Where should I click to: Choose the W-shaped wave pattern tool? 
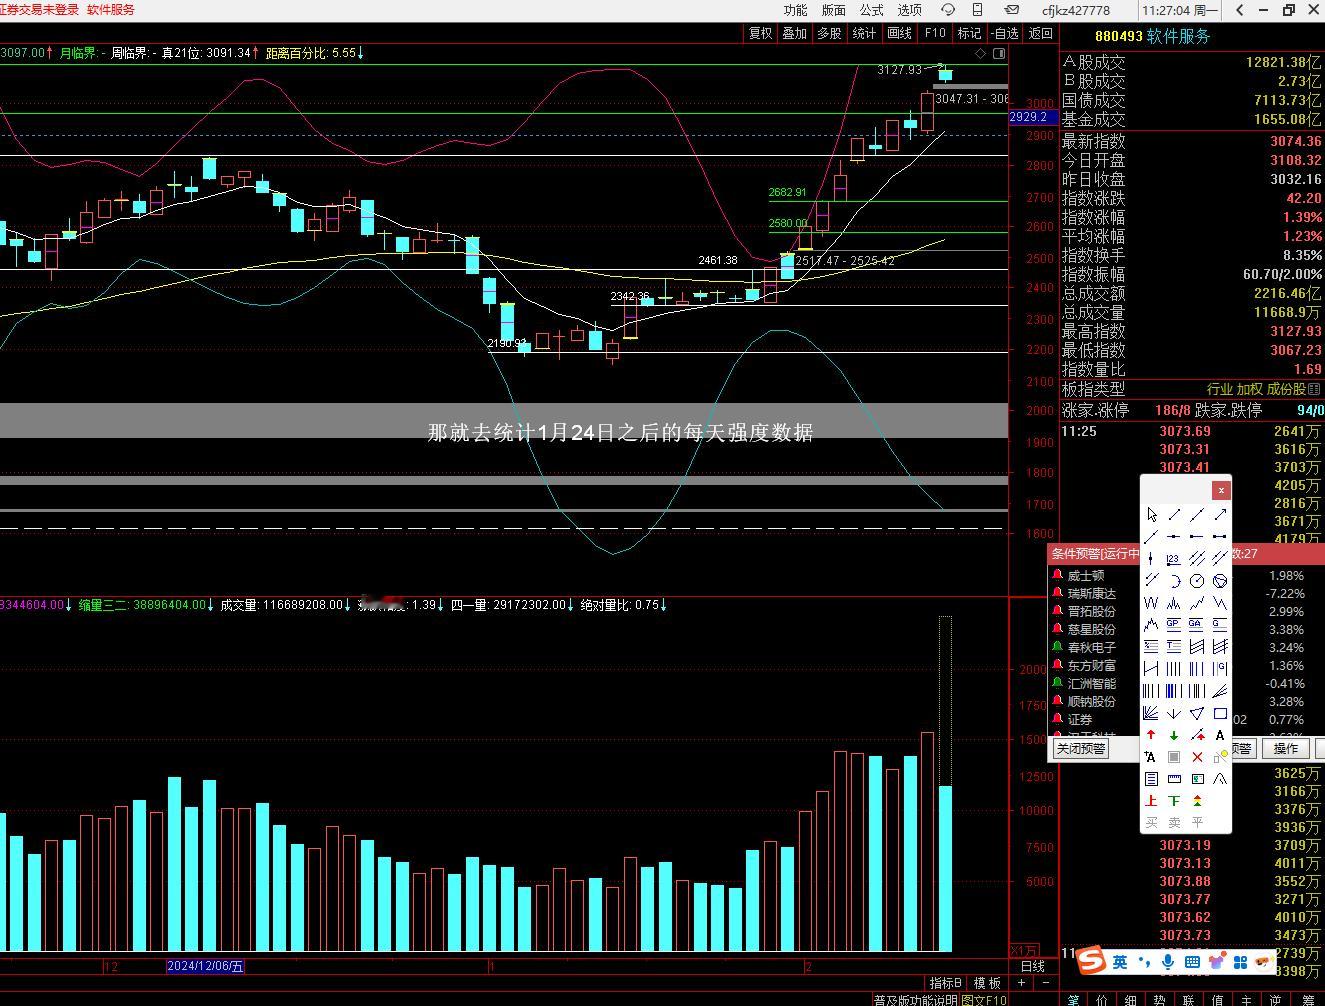point(1151,602)
